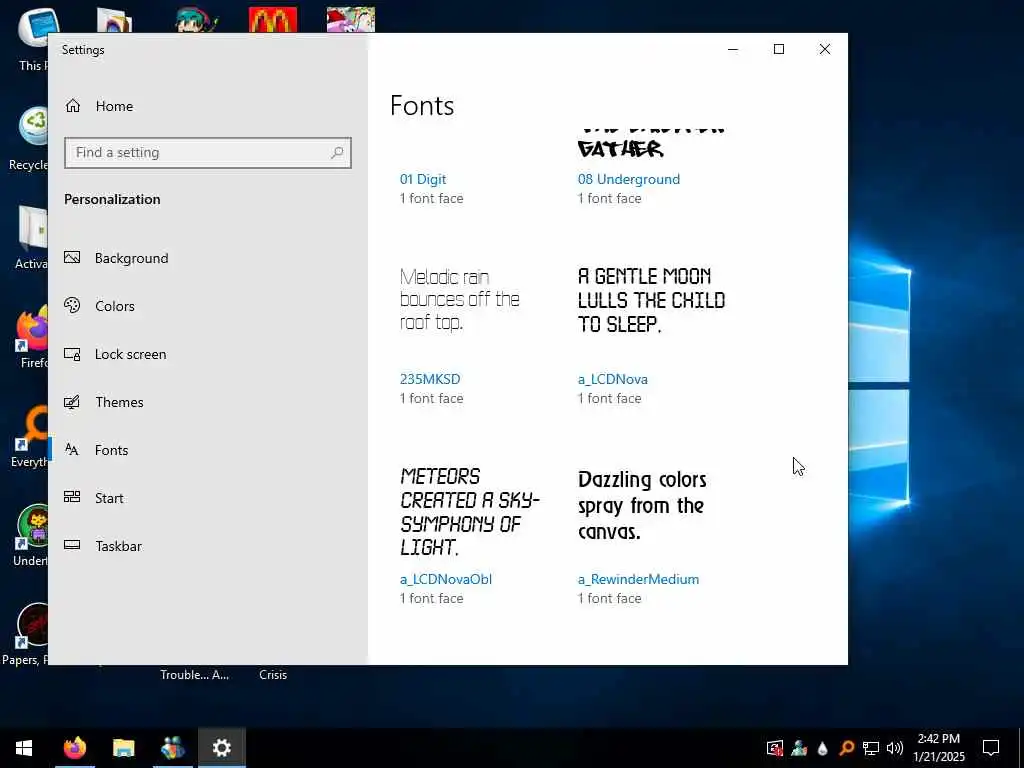1024x768 pixels.
Task: Close the Settings window
Action: point(825,49)
